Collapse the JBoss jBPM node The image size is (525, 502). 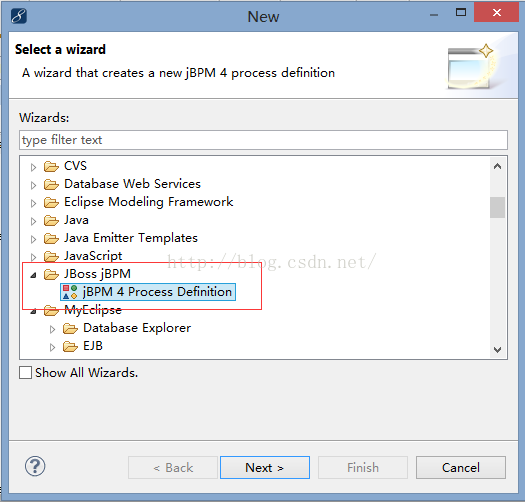pos(33,275)
